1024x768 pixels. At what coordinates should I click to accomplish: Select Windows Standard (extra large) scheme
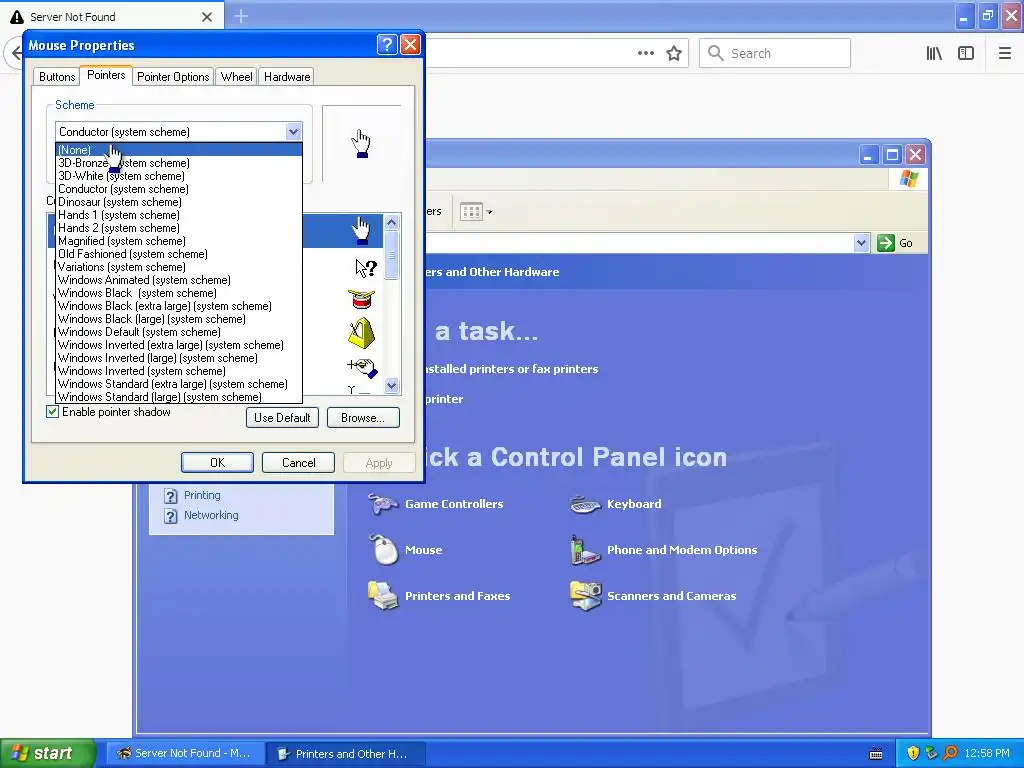point(178,384)
